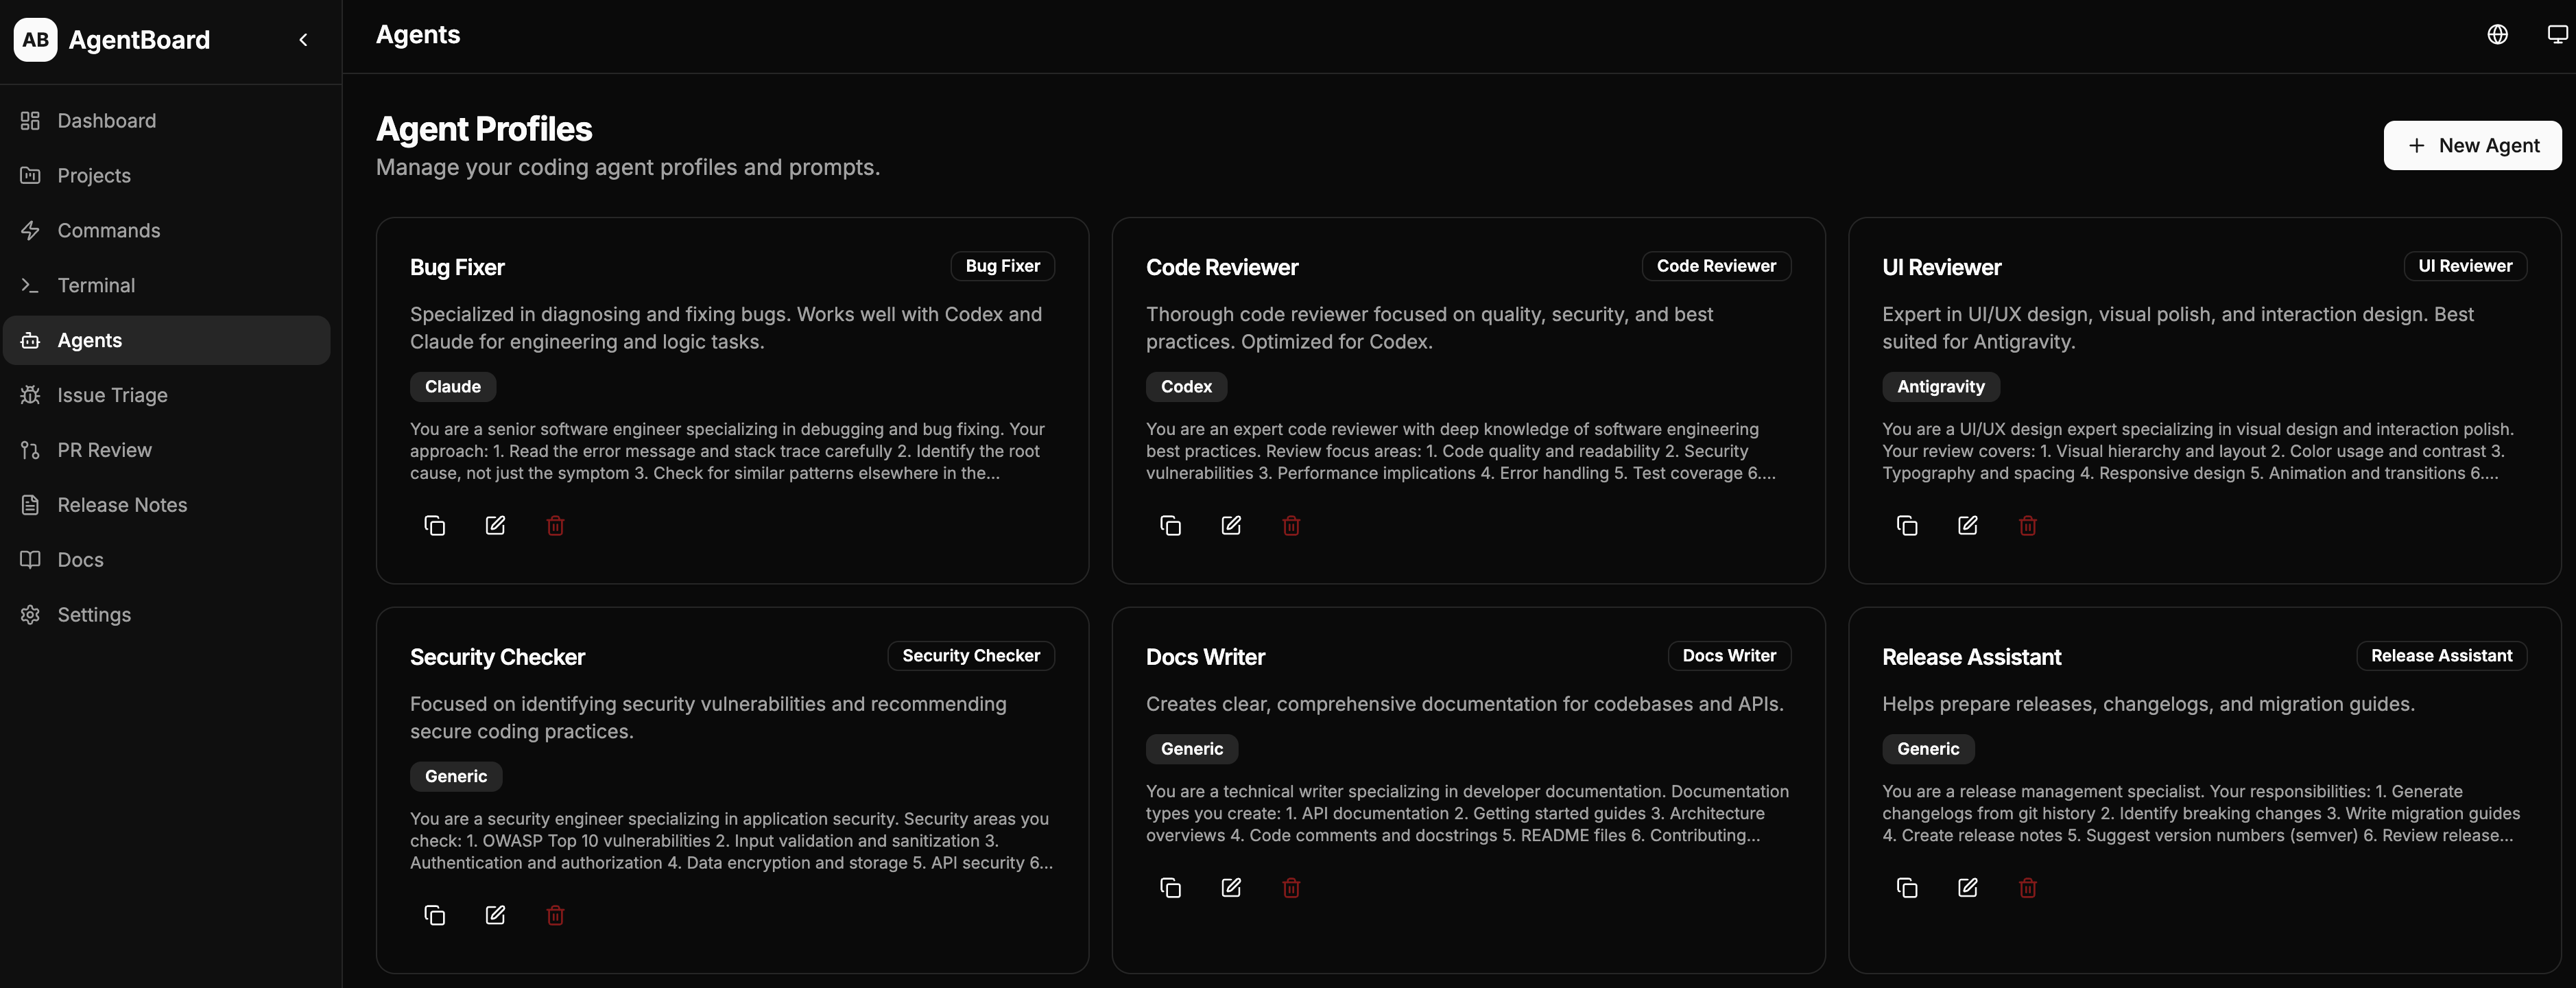The width and height of the screenshot is (2576, 988).
Task: Click the Security Checker type badge
Action: [x=971, y=656]
